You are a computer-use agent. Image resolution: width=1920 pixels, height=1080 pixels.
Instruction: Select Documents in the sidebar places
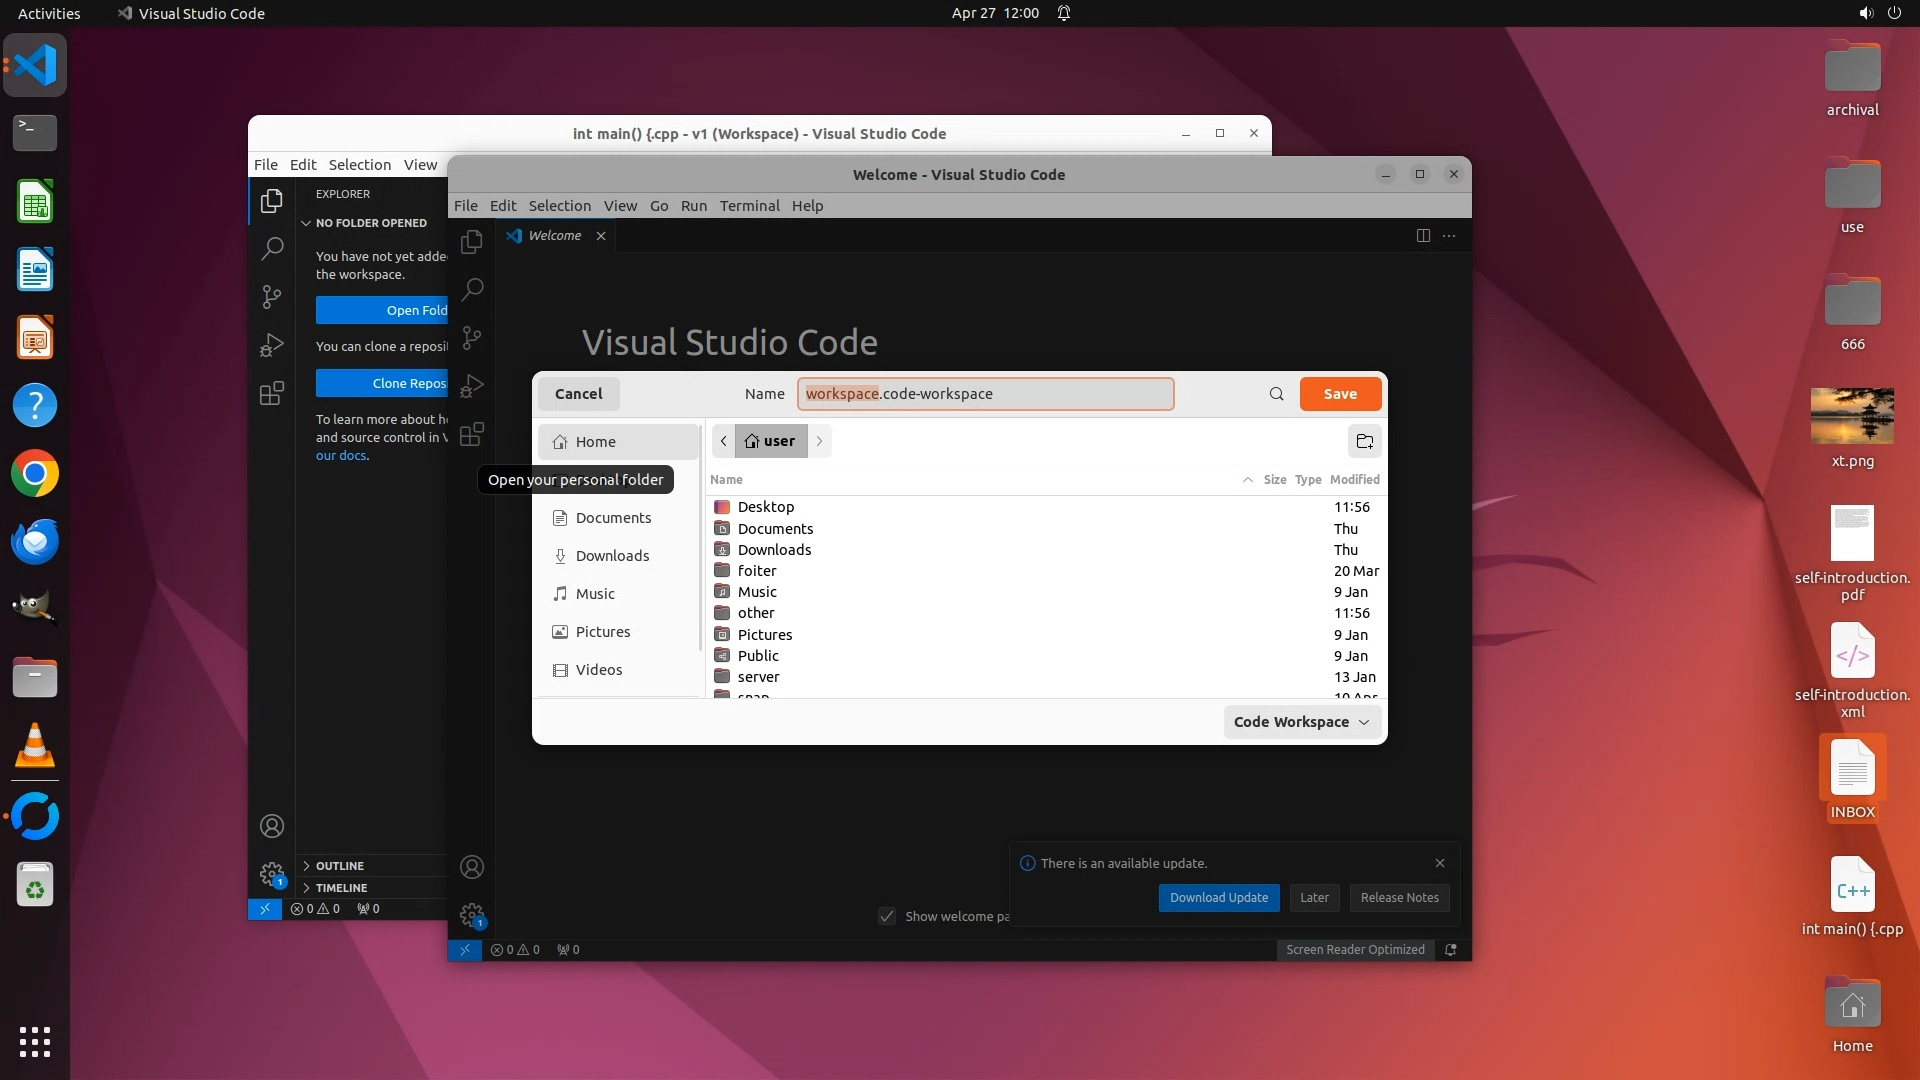click(x=612, y=518)
